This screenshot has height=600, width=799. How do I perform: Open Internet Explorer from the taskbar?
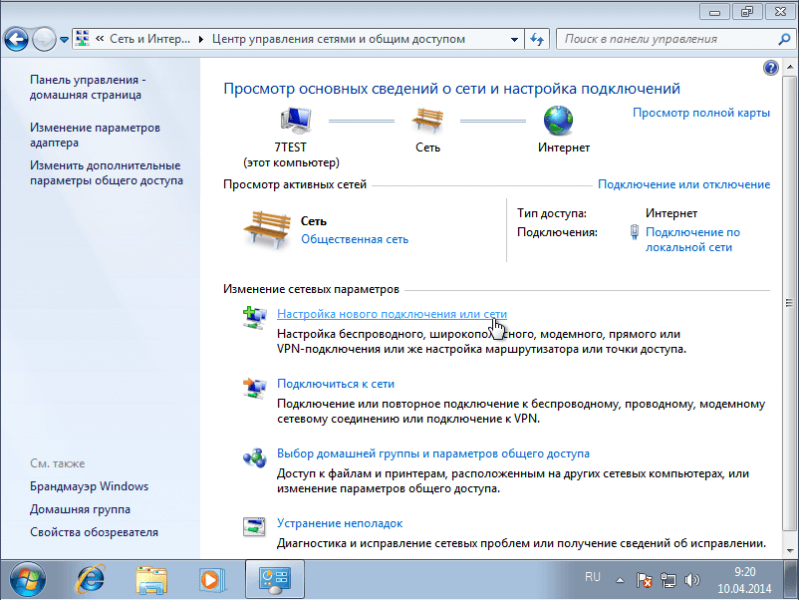pos(92,578)
